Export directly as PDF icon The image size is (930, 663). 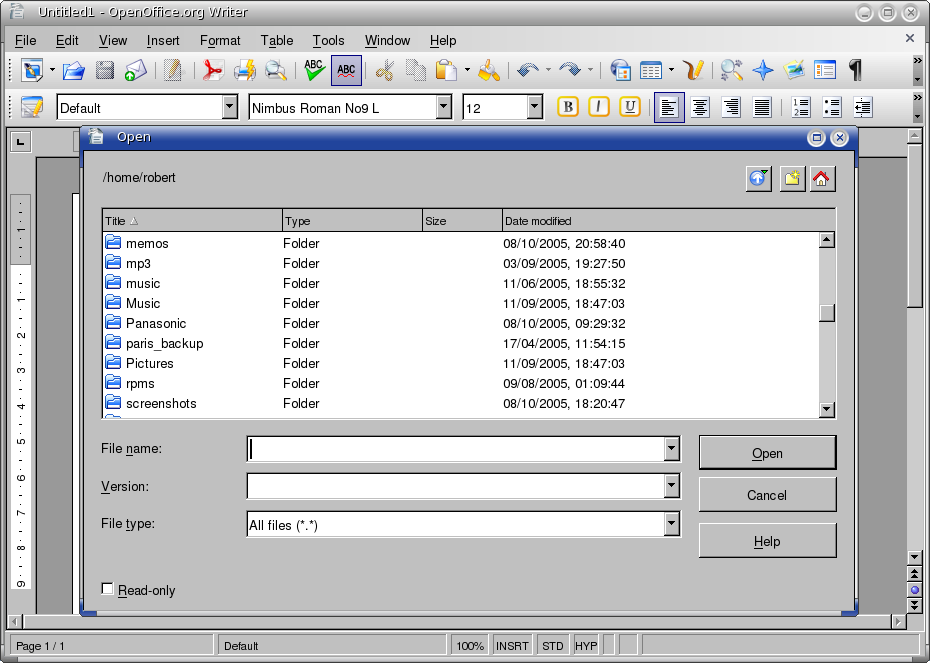pyautogui.click(x=213, y=71)
